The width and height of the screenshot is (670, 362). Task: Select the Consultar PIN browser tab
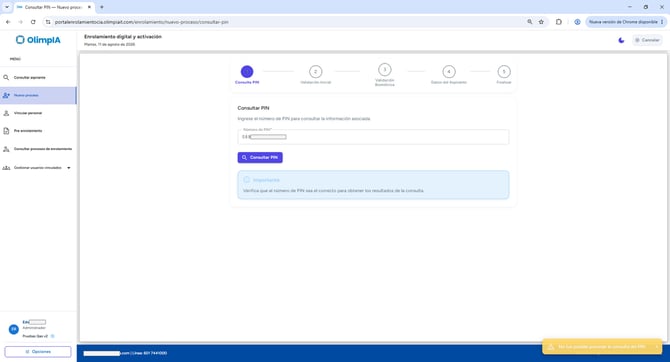pos(53,7)
